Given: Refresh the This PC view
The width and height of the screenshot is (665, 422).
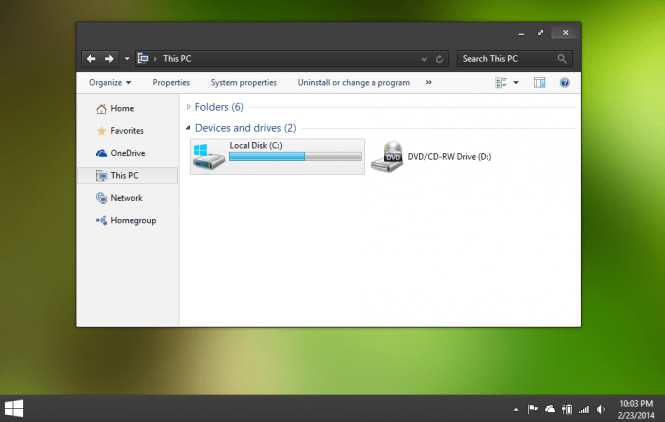Looking at the screenshot, I should pos(439,59).
